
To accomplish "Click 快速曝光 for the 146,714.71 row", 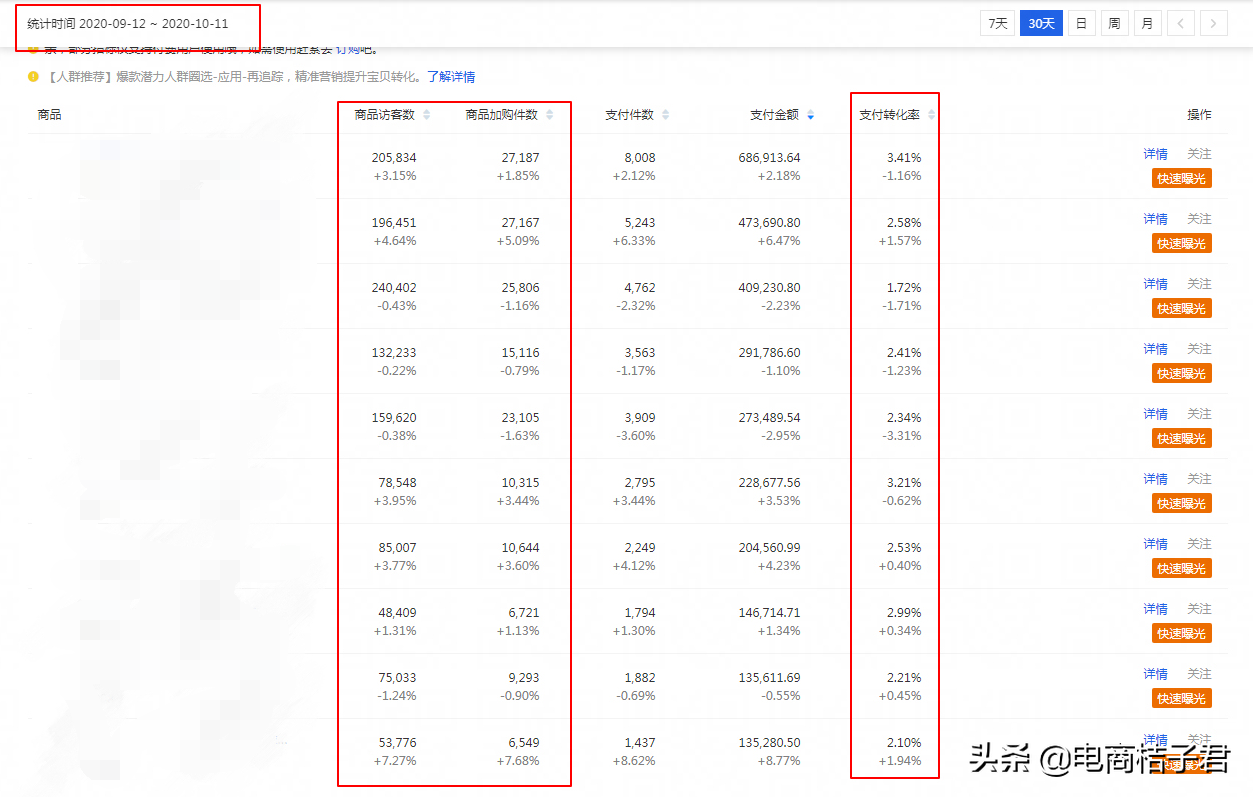I will 1181,633.
